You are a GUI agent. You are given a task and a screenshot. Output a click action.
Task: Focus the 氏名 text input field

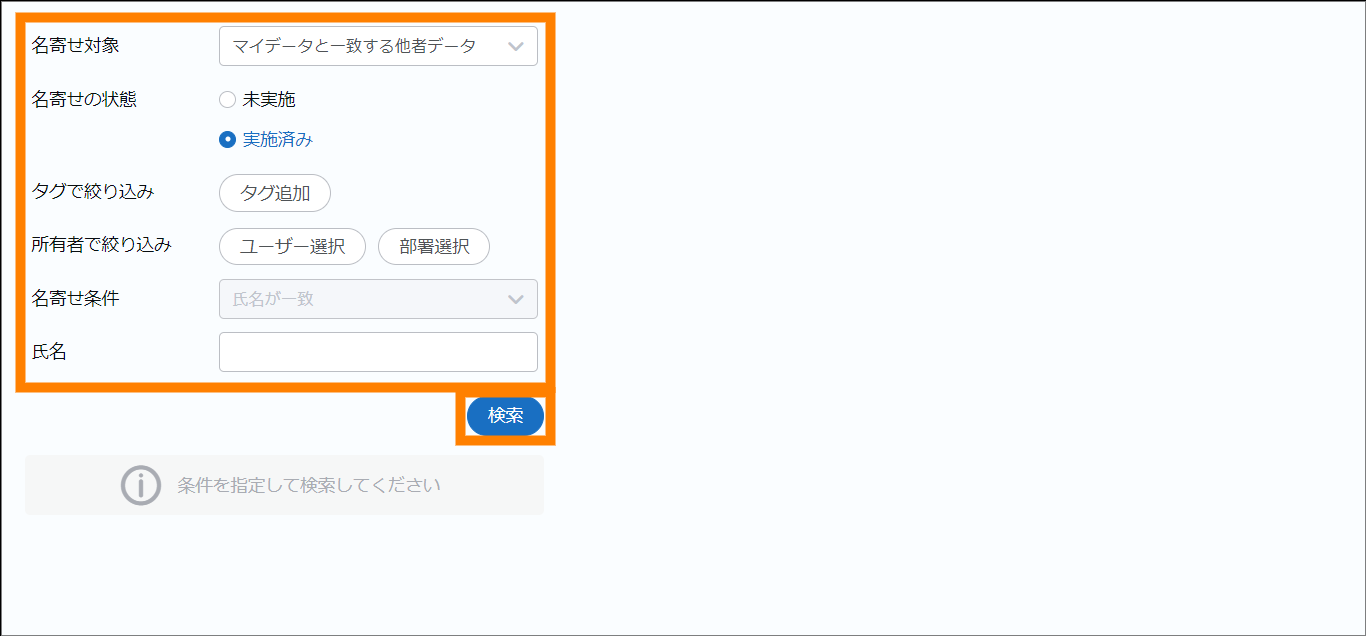click(x=378, y=352)
